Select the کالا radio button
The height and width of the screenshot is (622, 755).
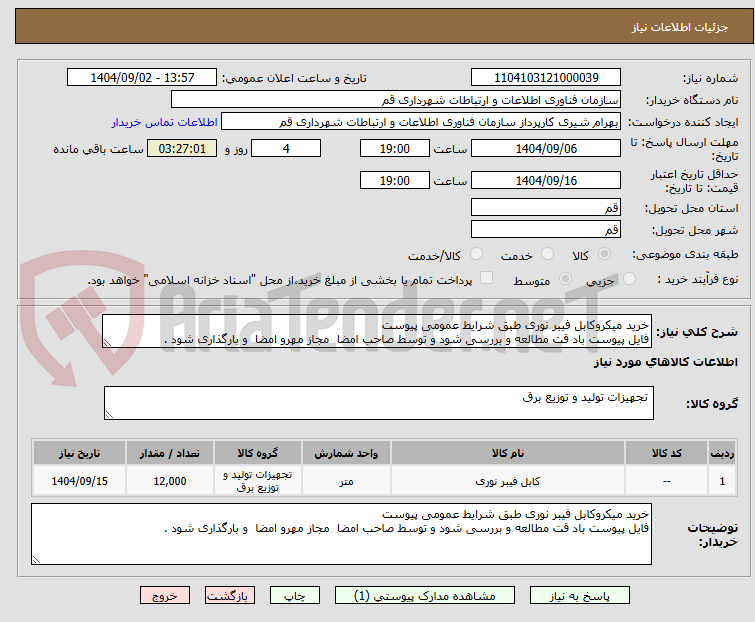pyautogui.click(x=604, y=254)
